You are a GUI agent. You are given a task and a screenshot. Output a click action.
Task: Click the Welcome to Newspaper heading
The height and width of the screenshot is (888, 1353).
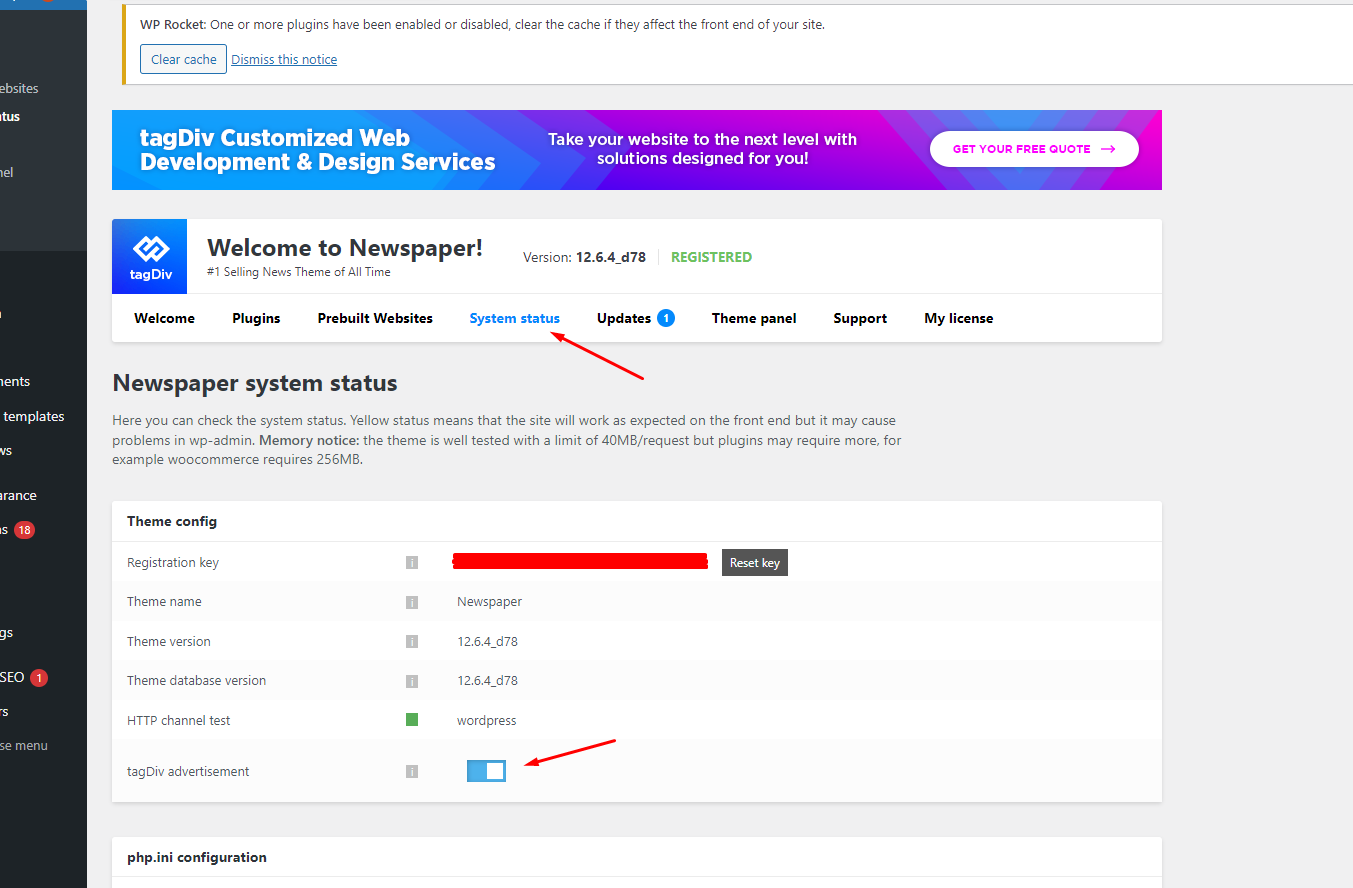(x=345, y=248)
